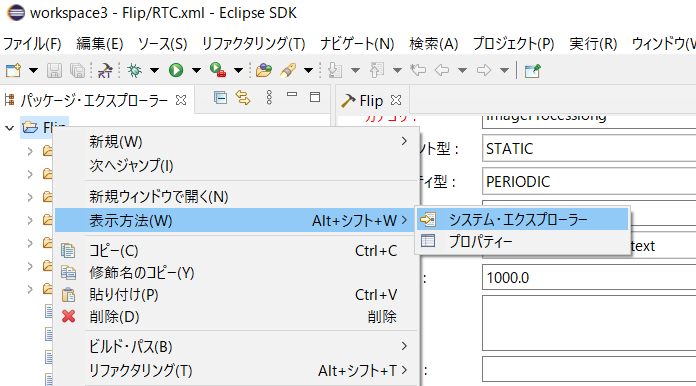Click the New wizard toolbar icon
696x386 pixels.
(13, 70)
